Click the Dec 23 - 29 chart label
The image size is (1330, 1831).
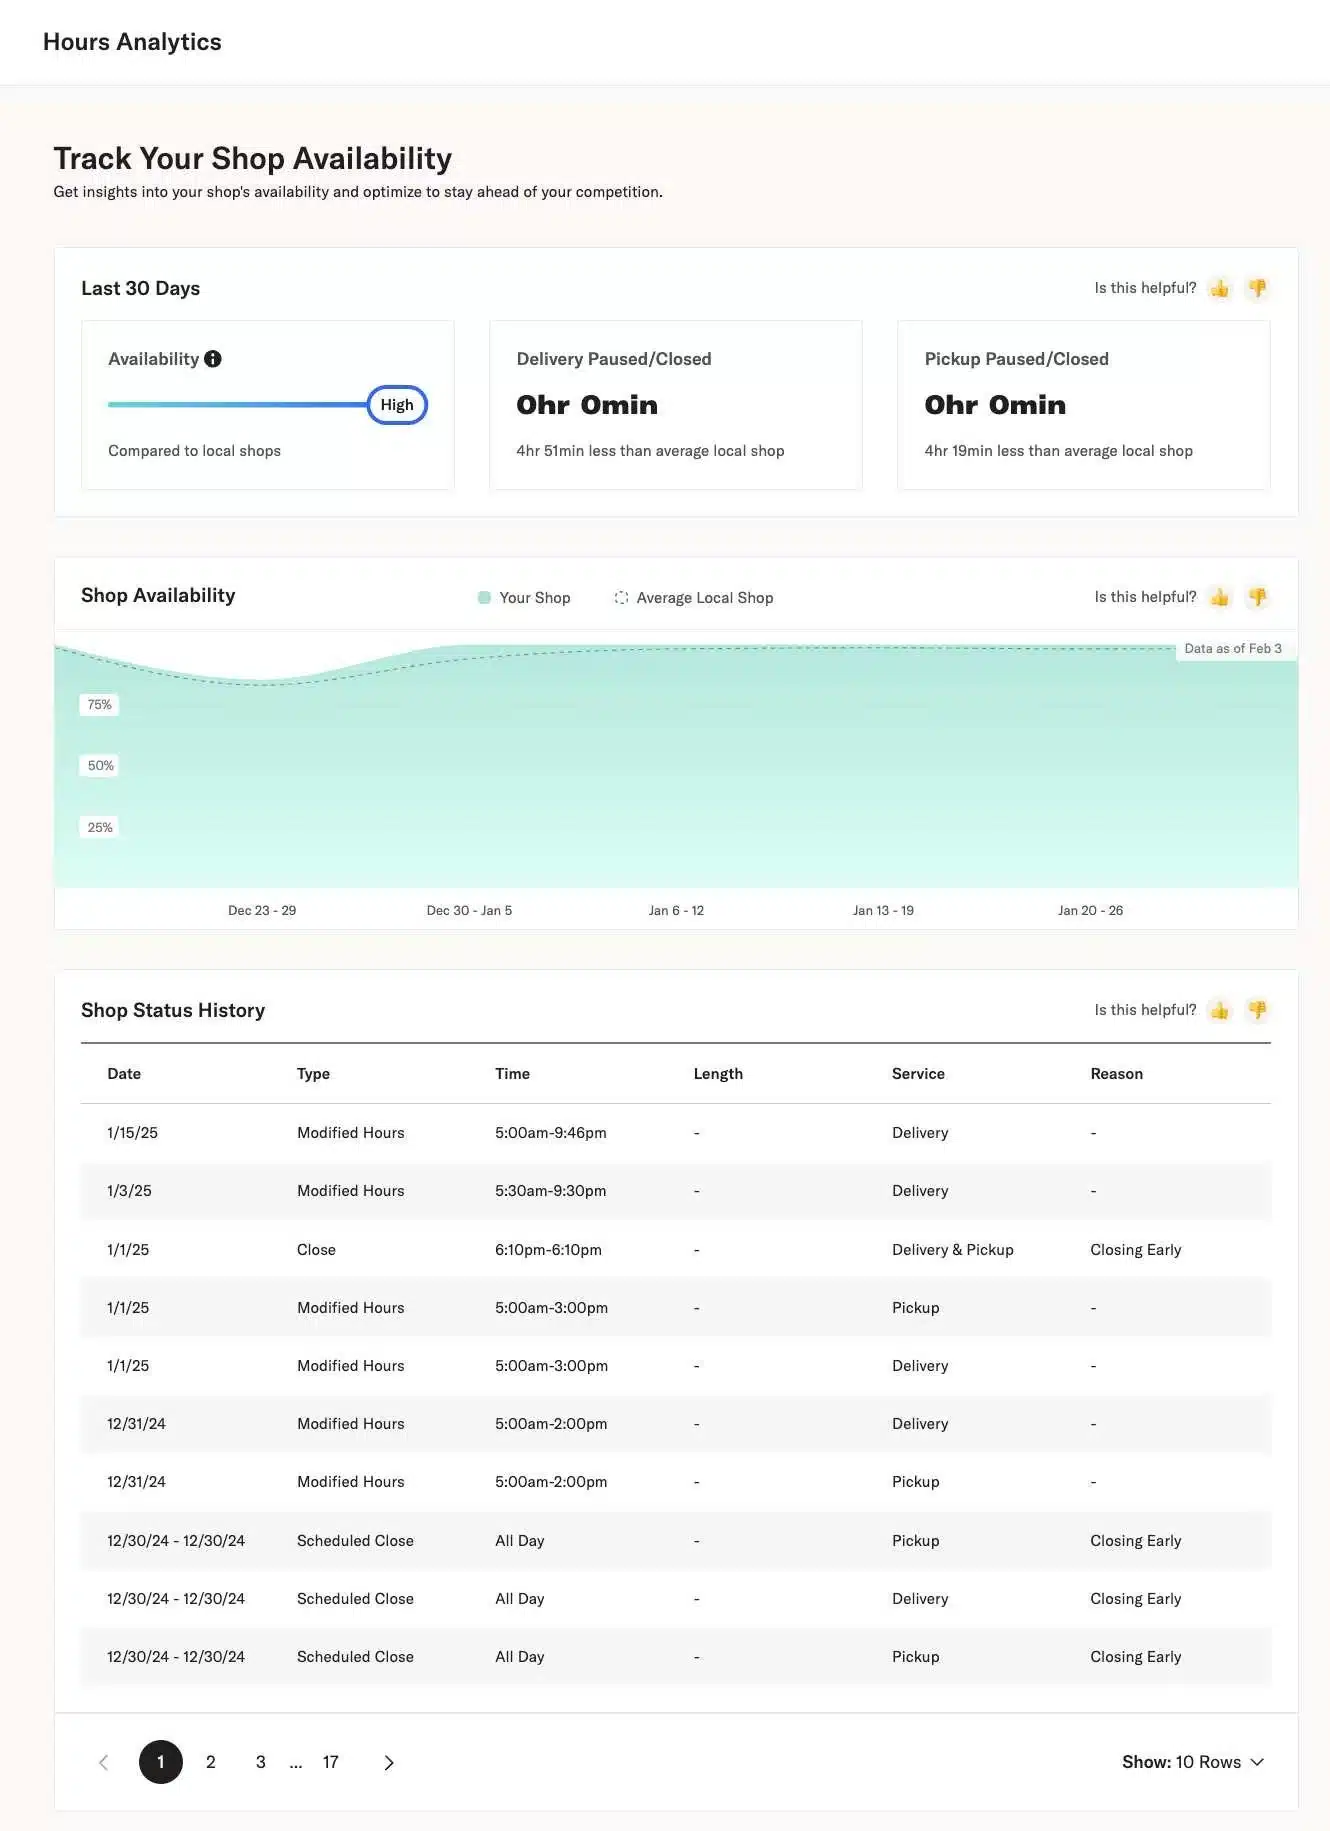[x=262, y=911]
